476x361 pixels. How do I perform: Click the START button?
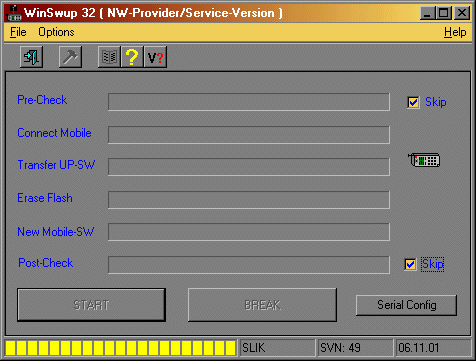coord(91,305)
